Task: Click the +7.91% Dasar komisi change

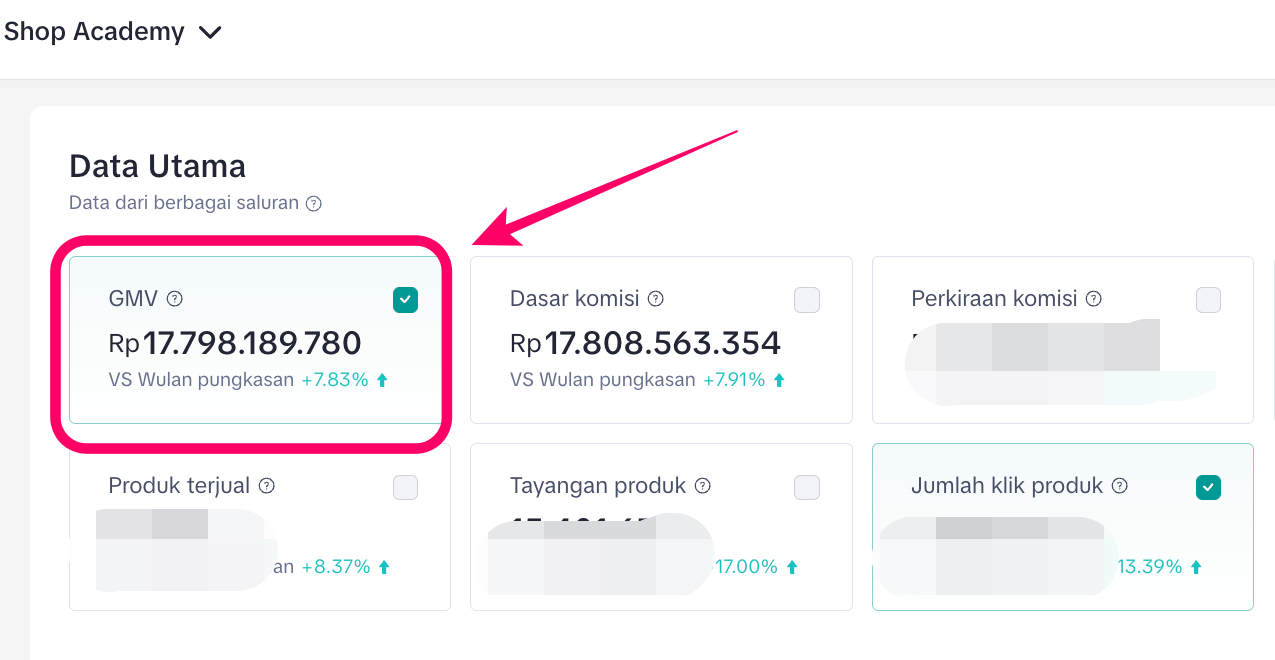Action: (x=735, y=380)
